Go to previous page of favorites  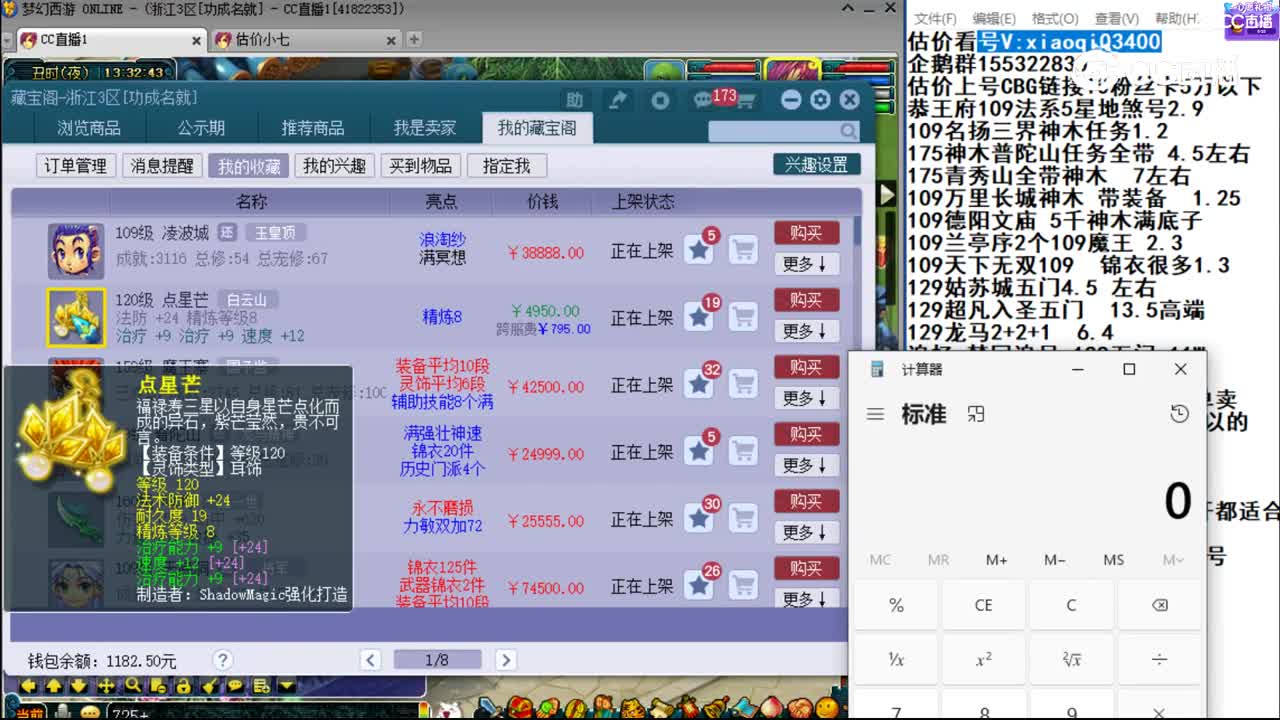(371, 660)
